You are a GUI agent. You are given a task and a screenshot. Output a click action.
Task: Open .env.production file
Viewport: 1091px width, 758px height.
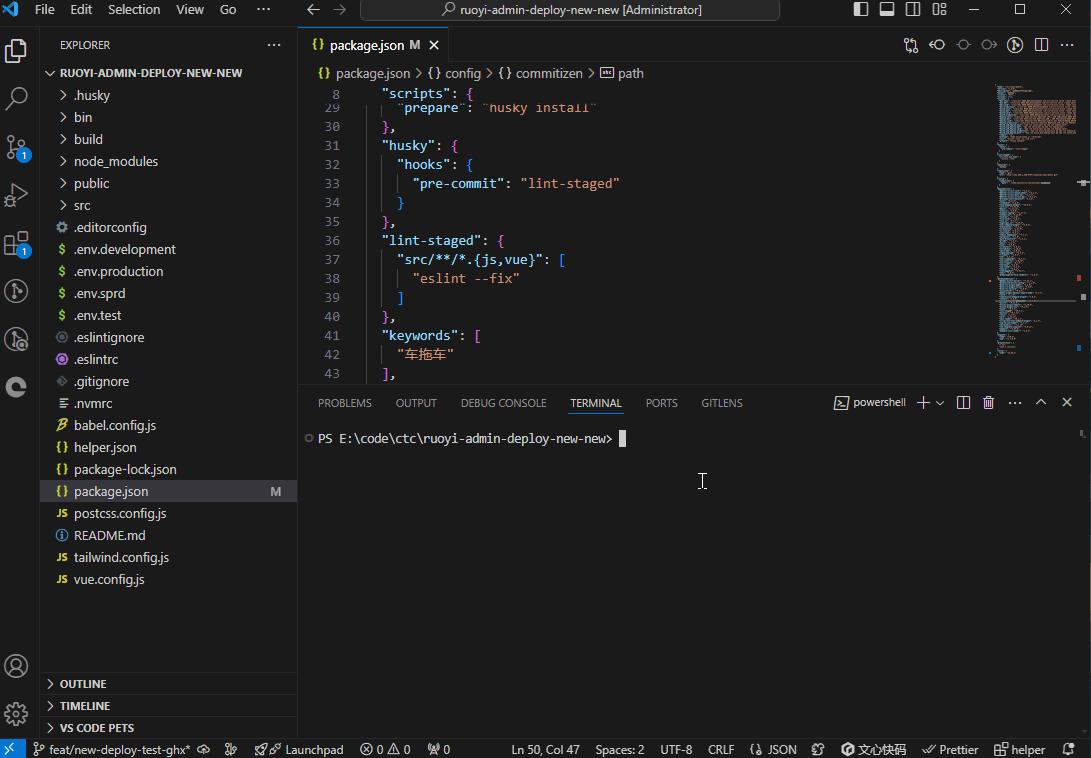point(169,271)
